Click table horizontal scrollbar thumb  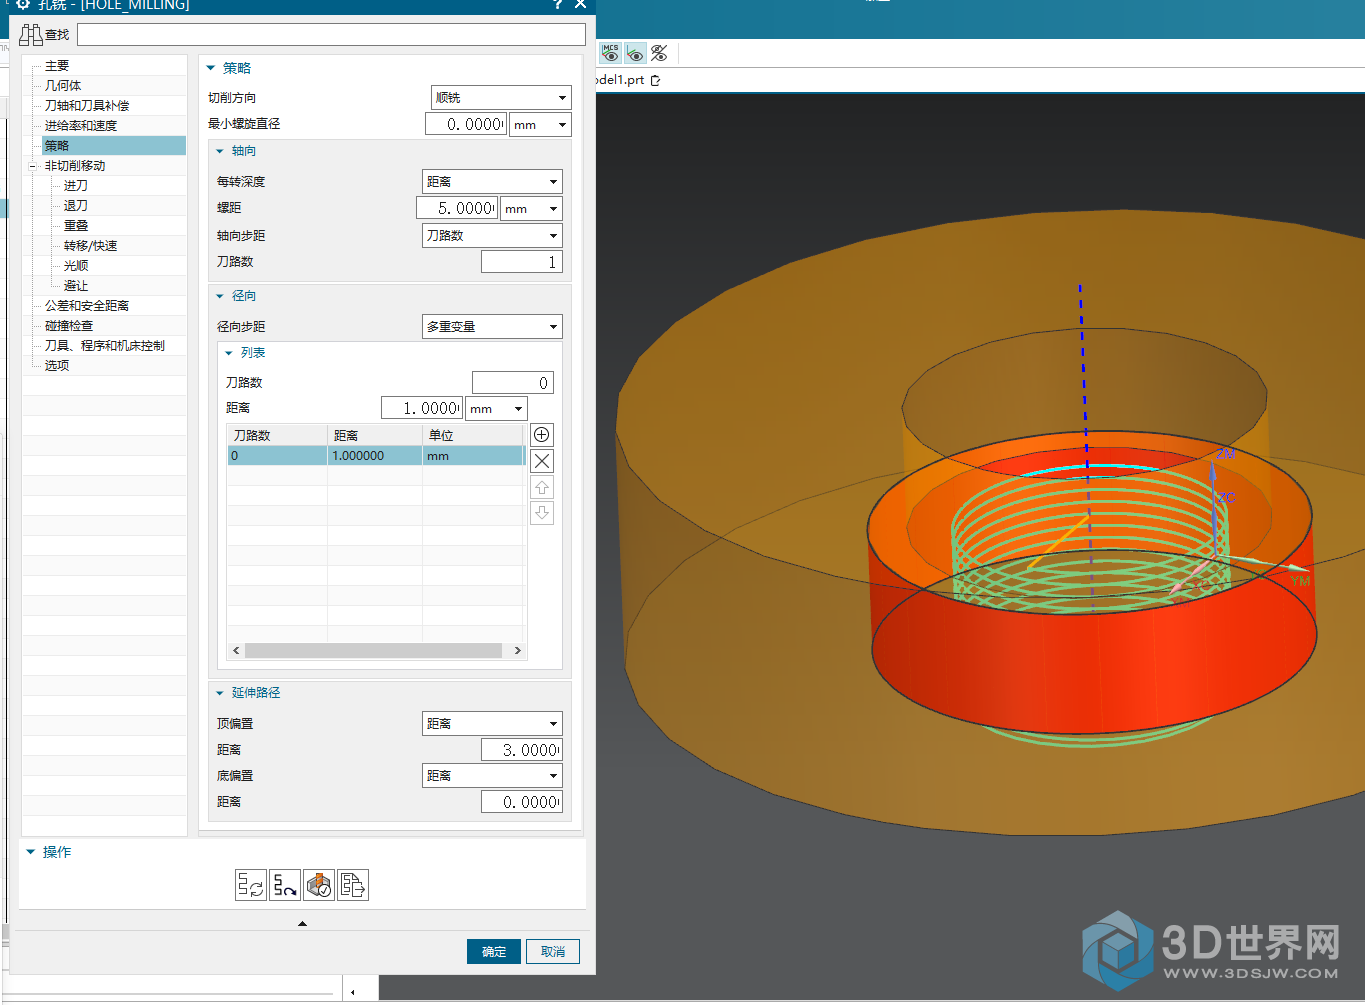[373, 650]
